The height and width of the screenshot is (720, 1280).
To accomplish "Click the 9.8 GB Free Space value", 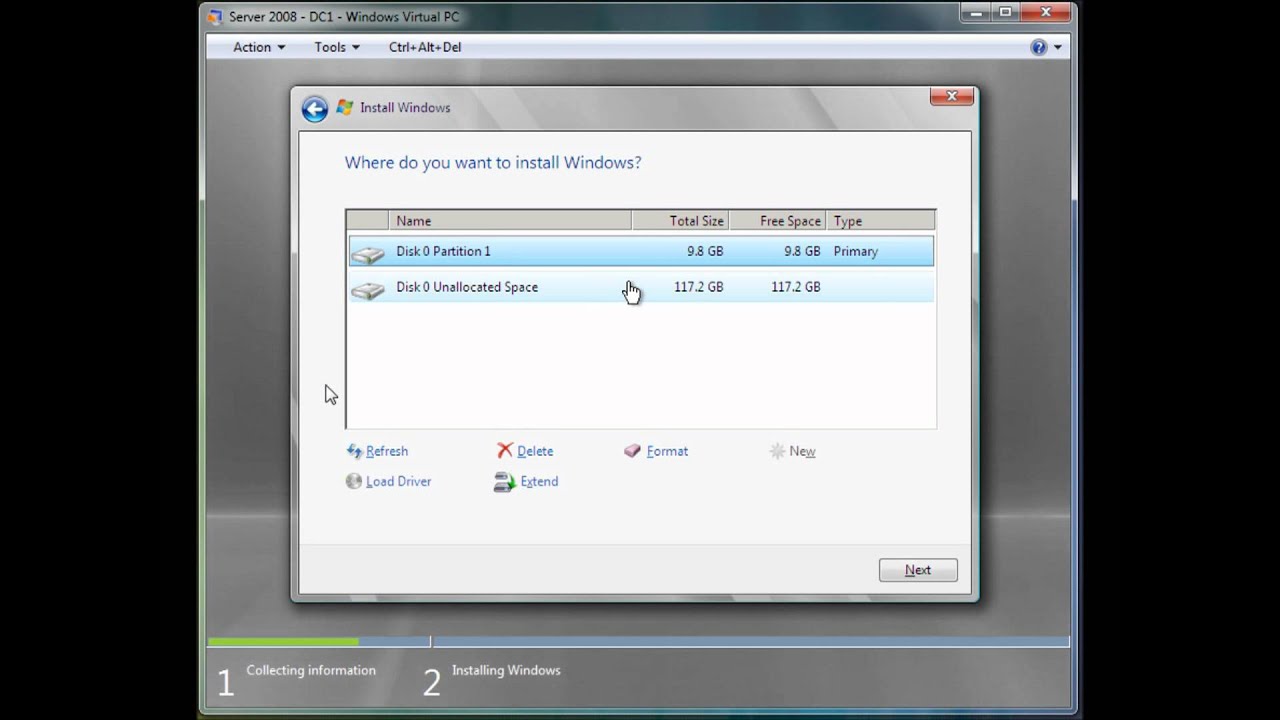I will [801, 251].
